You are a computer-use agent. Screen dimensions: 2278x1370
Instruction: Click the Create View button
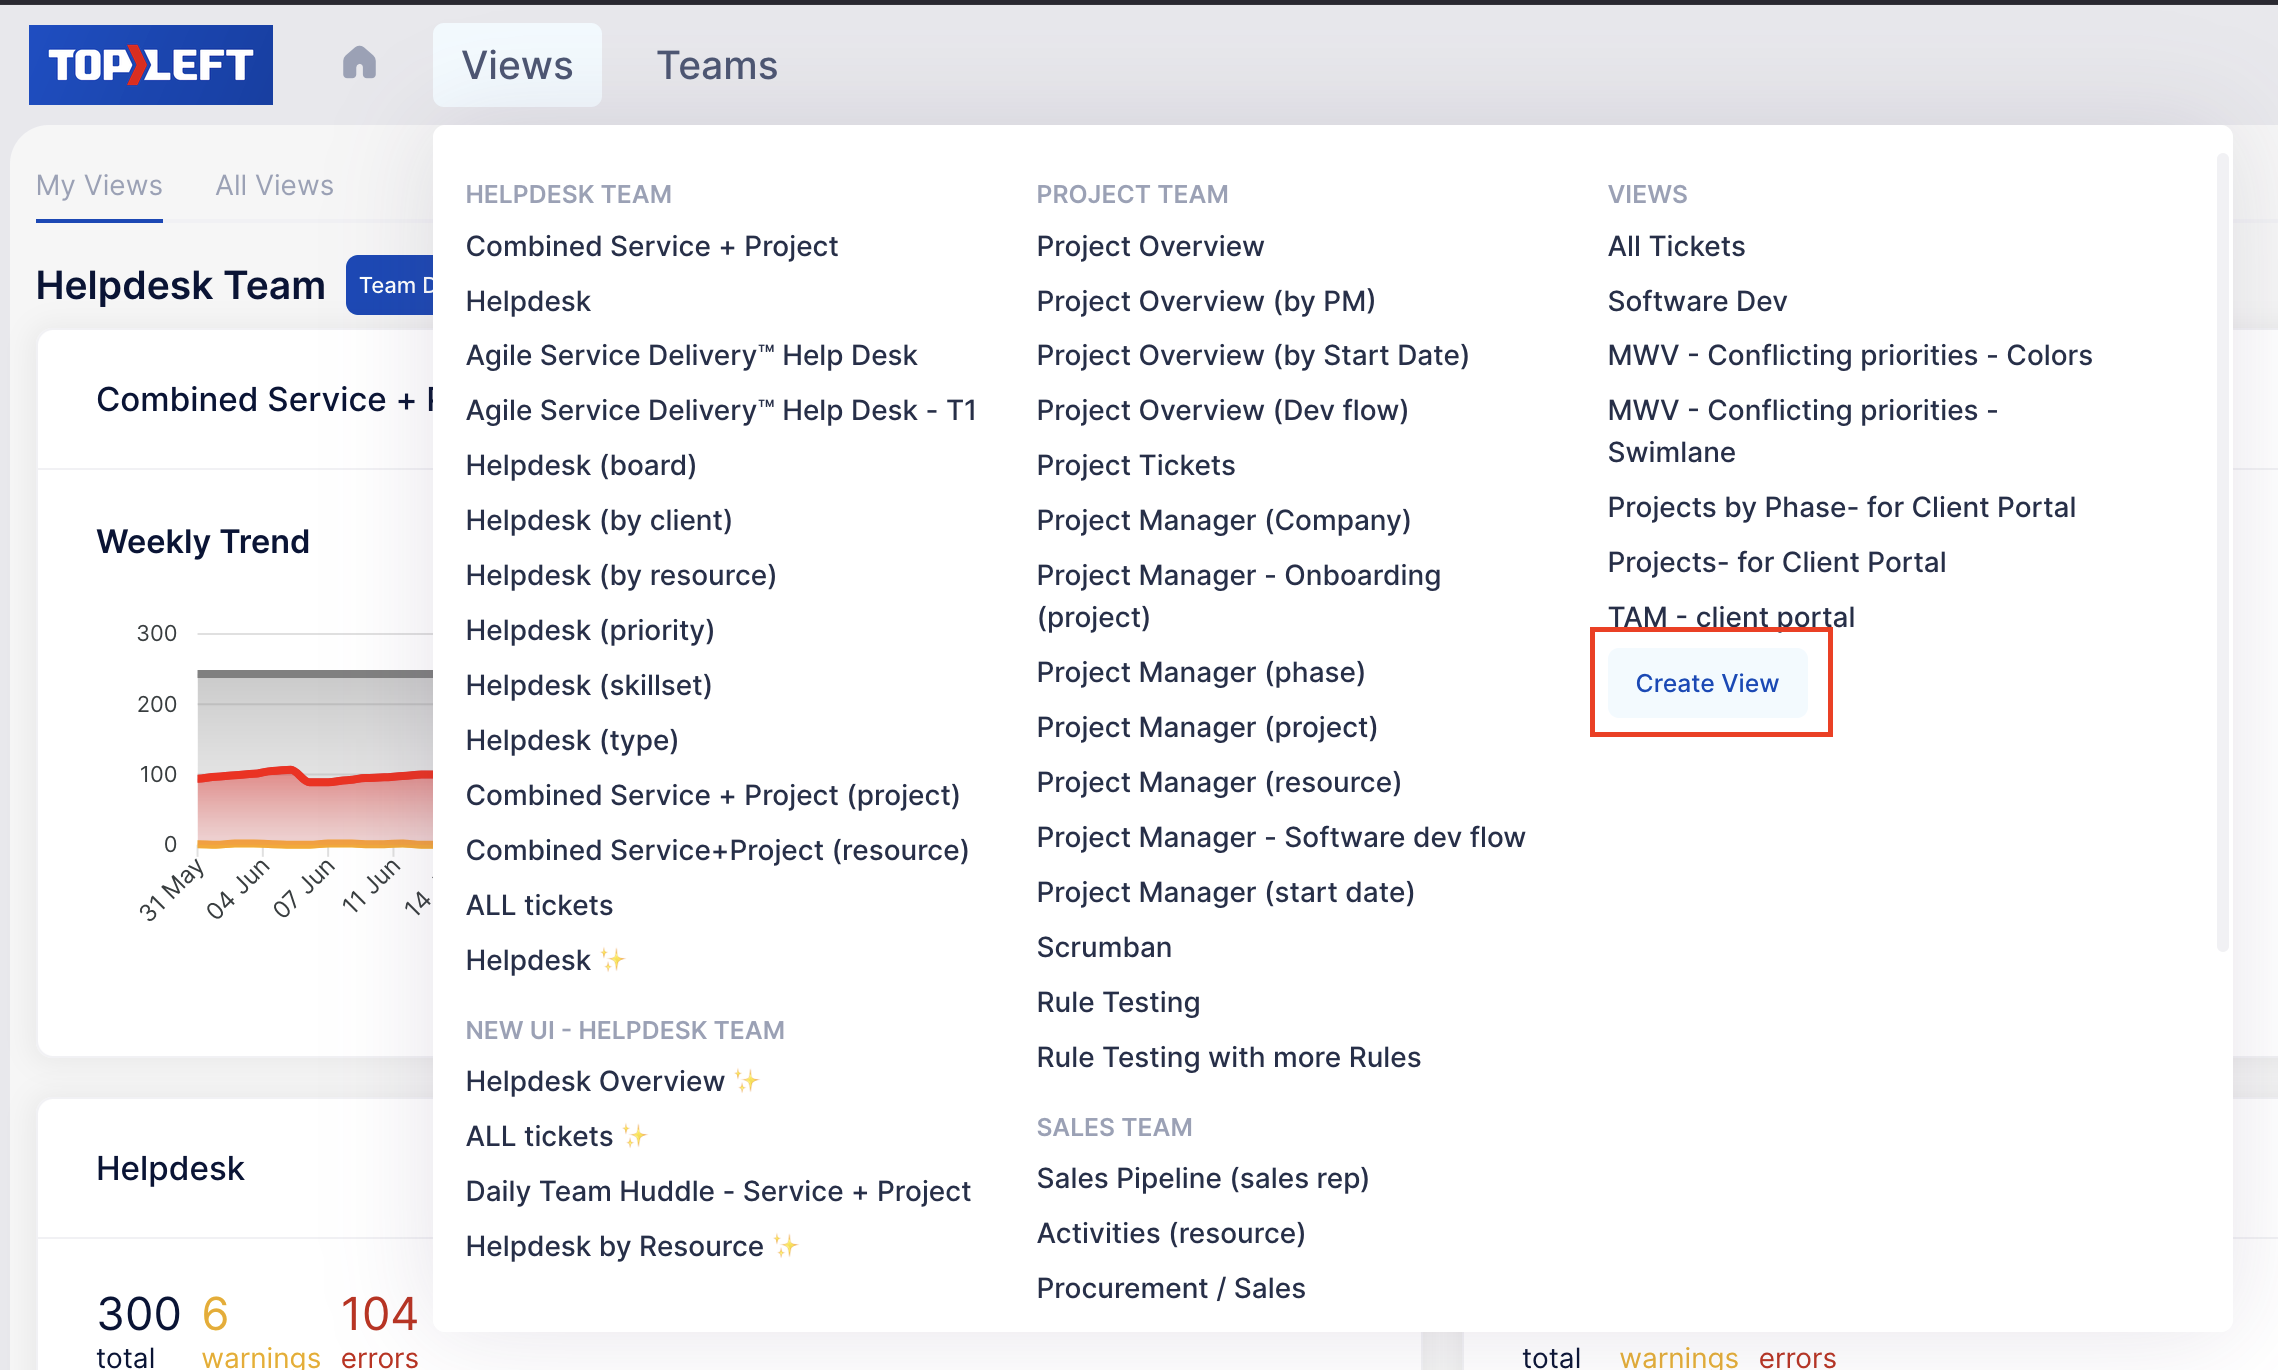tap(1707, 683)
